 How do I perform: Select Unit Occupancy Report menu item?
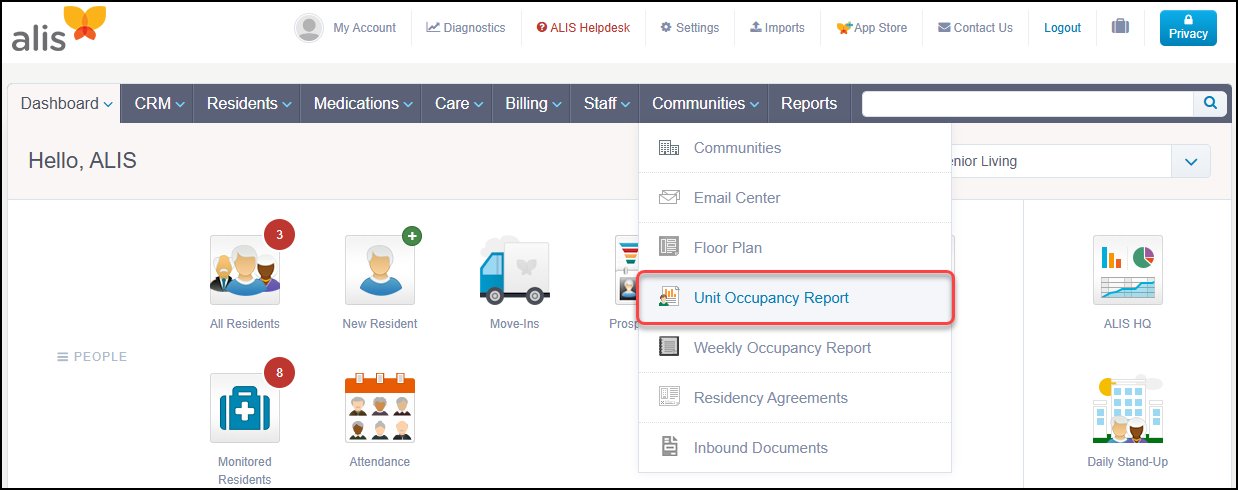[795, 298]
